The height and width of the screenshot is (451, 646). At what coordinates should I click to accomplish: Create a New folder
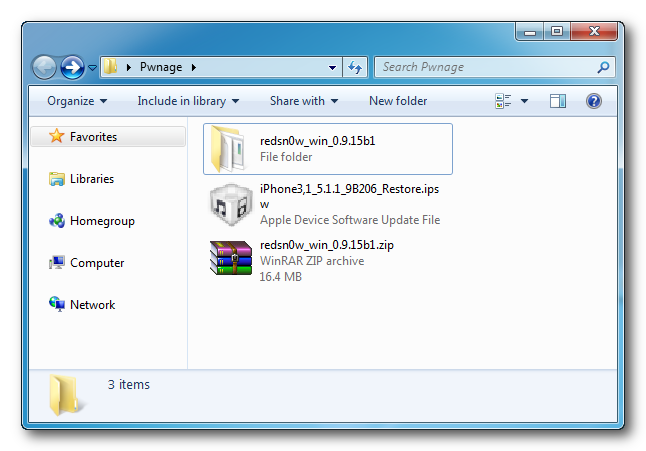pos(398,101)
